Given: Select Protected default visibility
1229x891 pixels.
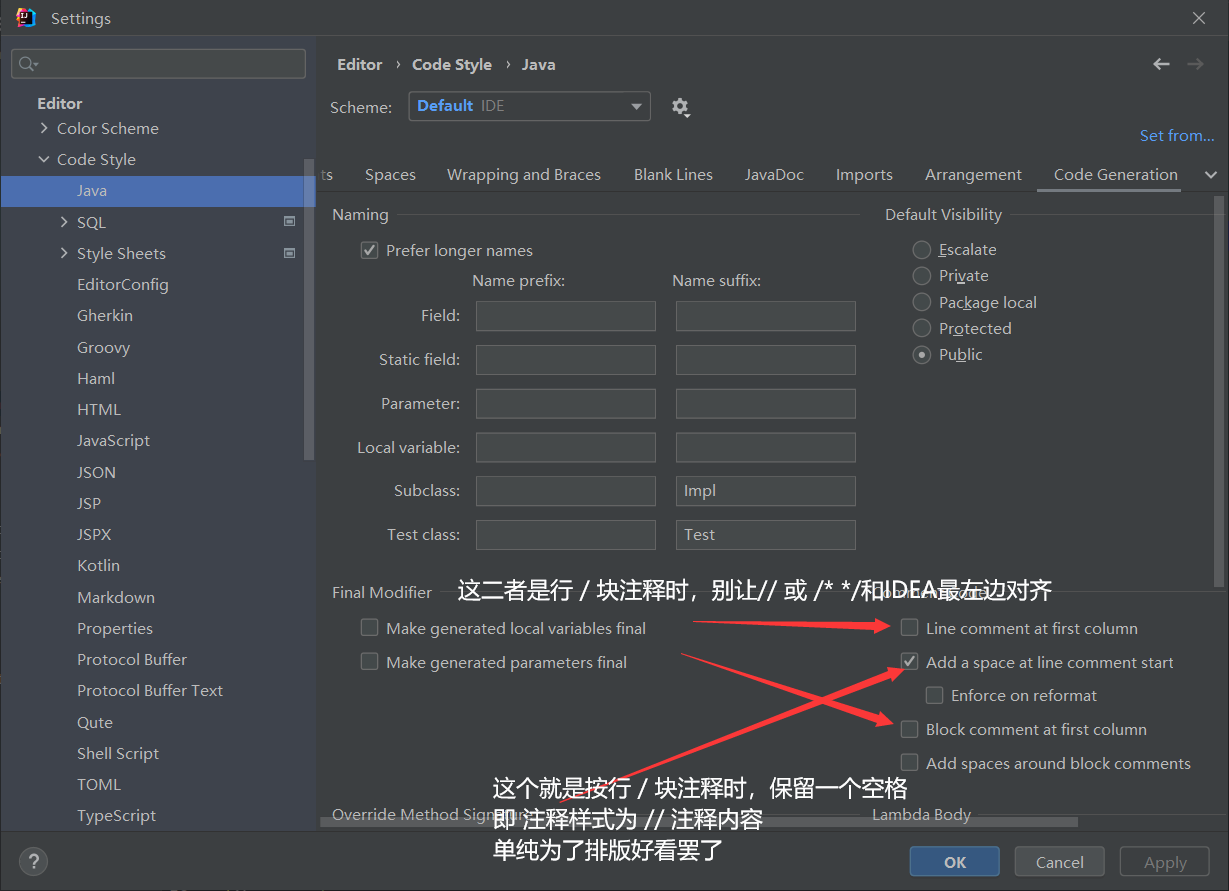Looking at the screenshot, I should (x=922, y=328).
